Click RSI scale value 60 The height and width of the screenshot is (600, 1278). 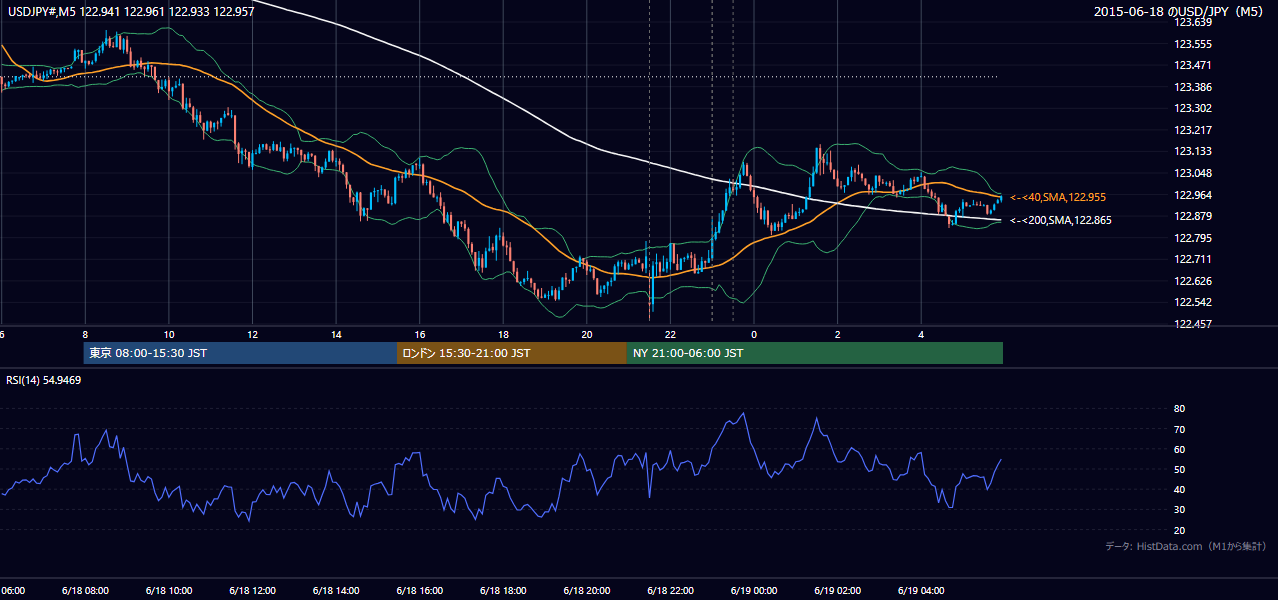click(x=1179, y=449)
